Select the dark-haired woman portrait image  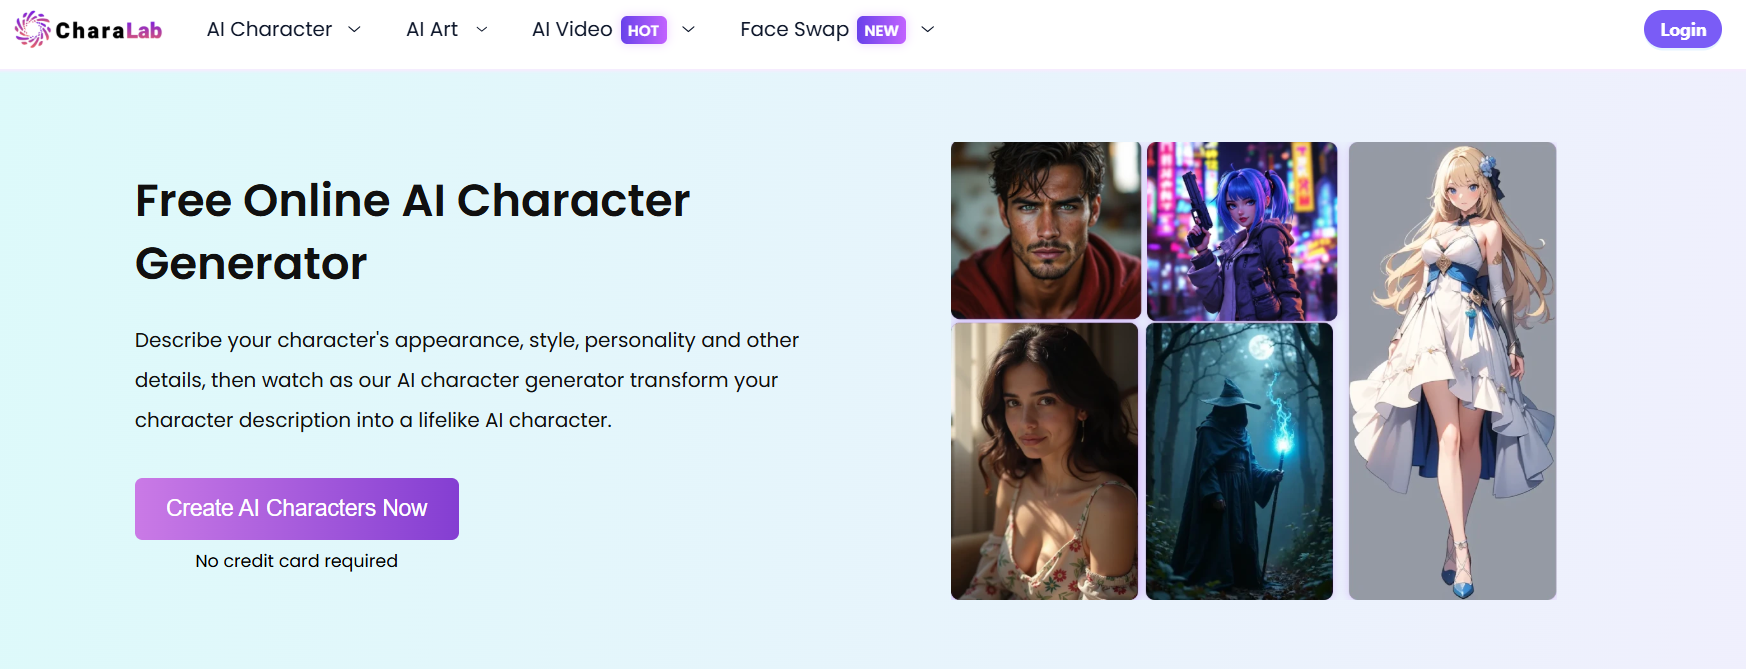pos(1044,461)
